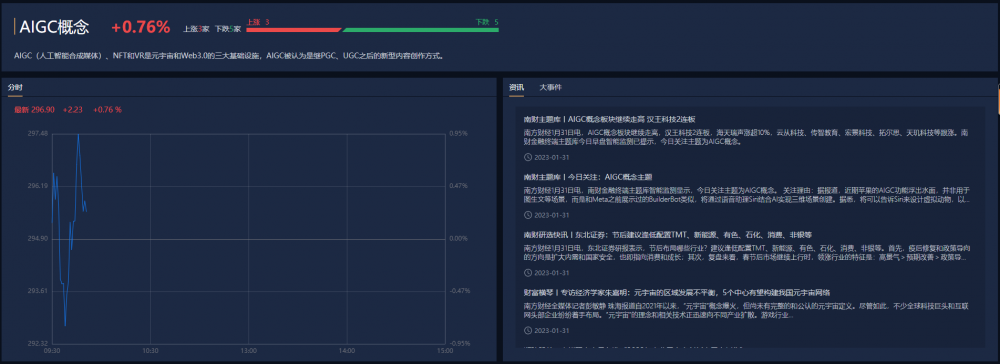Click the 下跌5家 falling count label
1000x364 pixels.
[228, 29]
